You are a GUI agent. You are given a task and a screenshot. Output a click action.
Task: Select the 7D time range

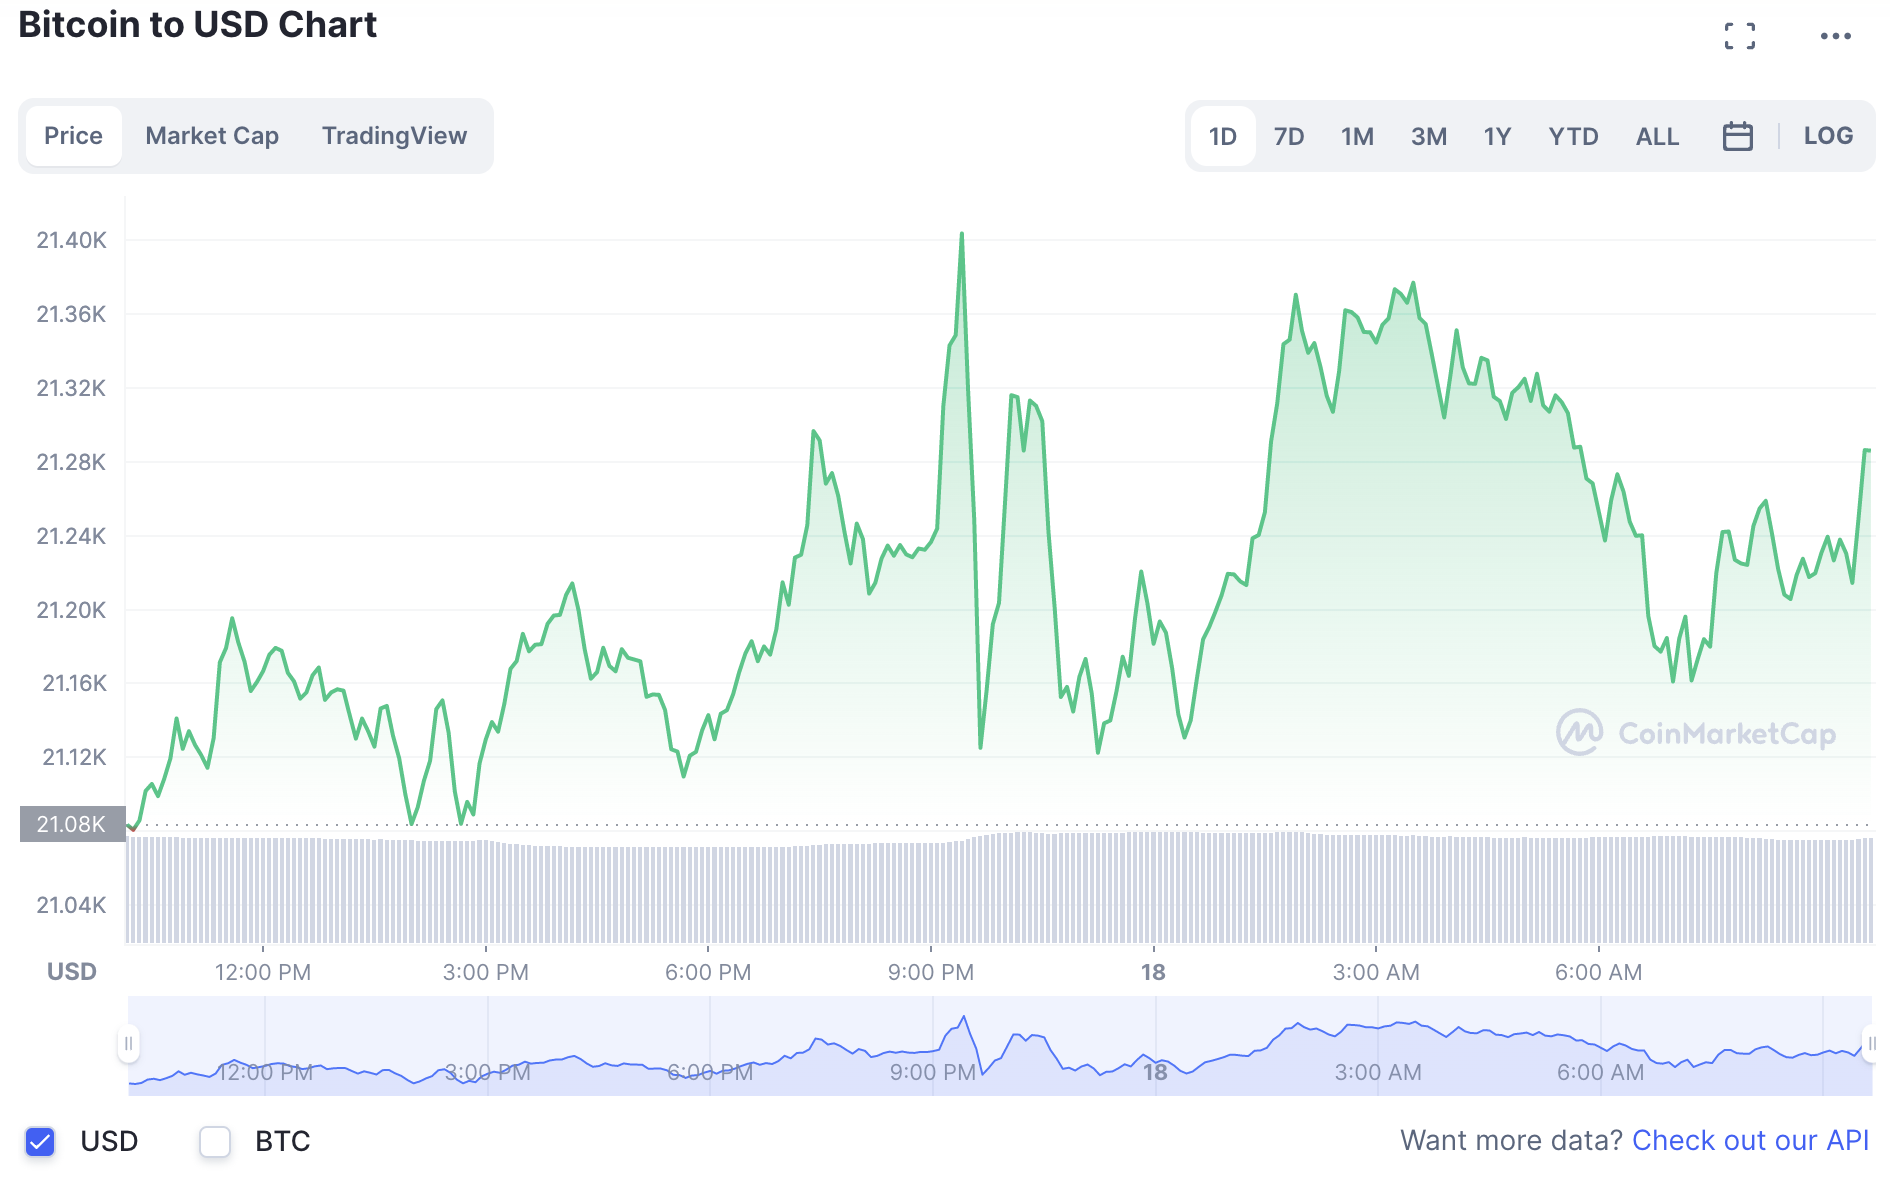point(1289,136)
